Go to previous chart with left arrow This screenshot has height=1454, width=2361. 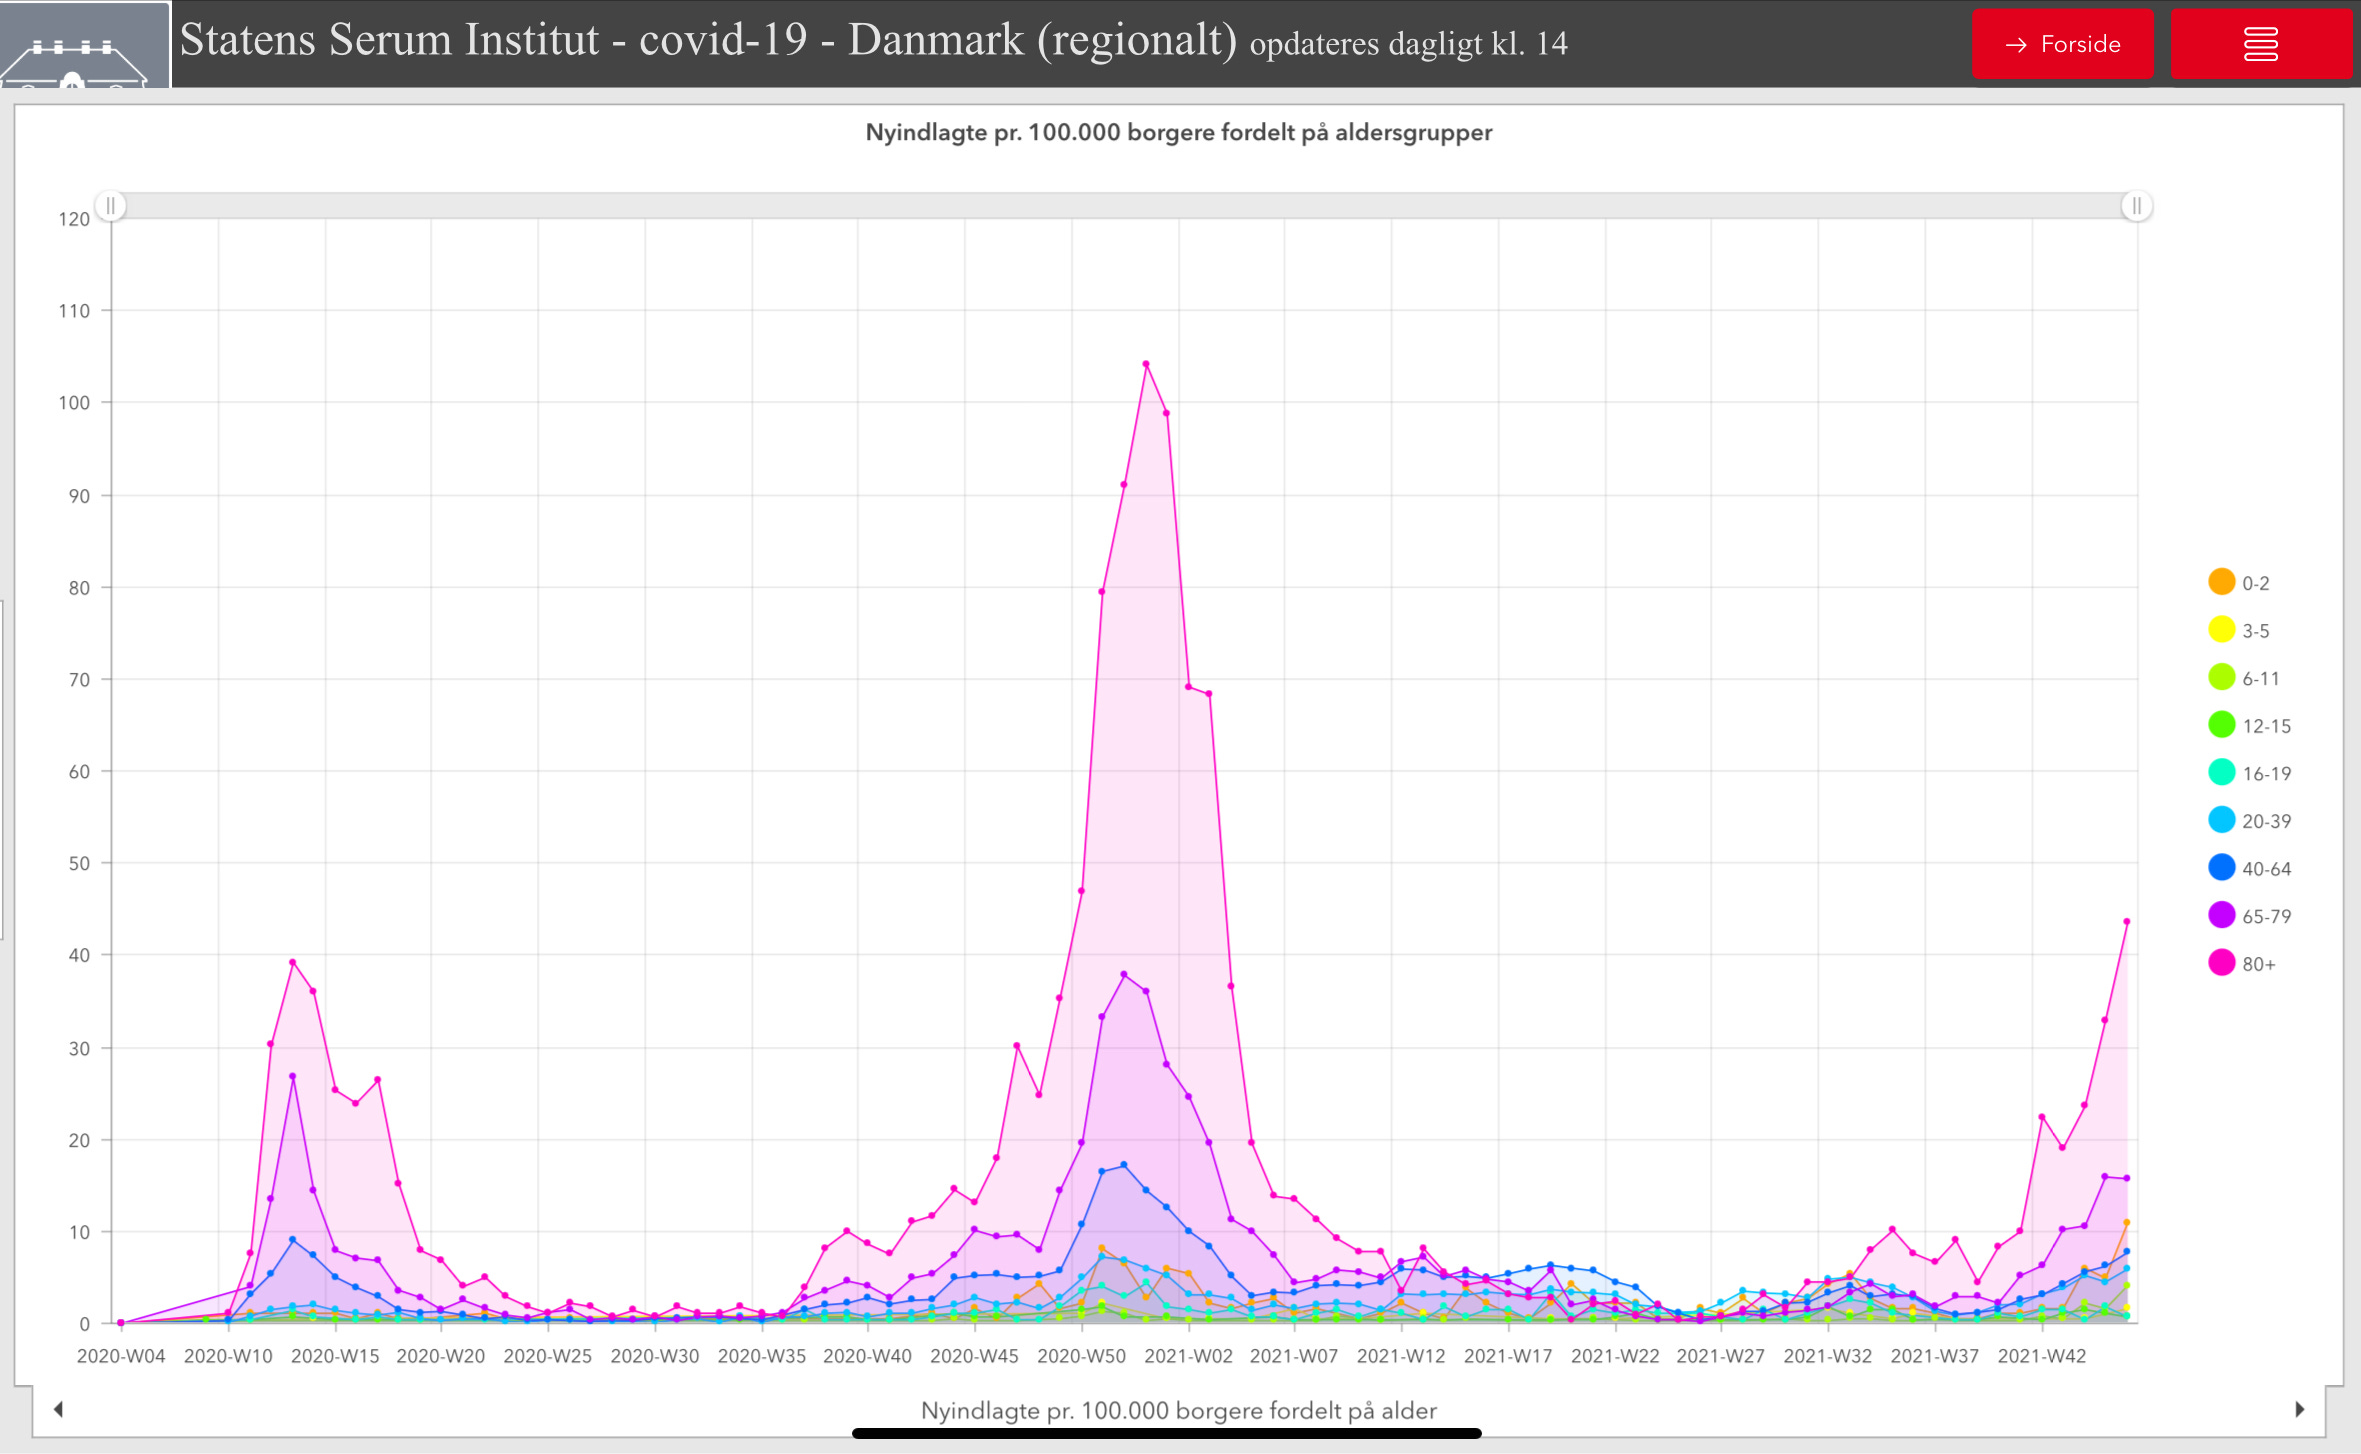click(58, 1409)
